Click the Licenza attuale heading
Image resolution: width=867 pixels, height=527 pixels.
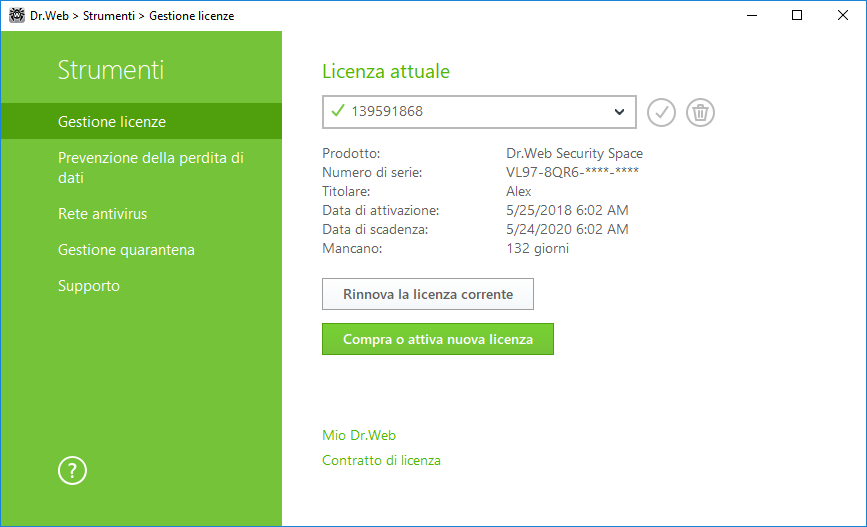point(386,71)
